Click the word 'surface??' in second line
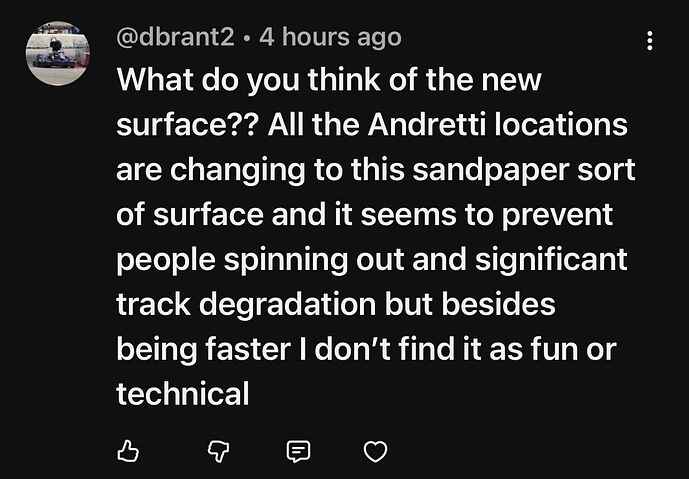The image size is (689, 479). (x=188, y=125)
